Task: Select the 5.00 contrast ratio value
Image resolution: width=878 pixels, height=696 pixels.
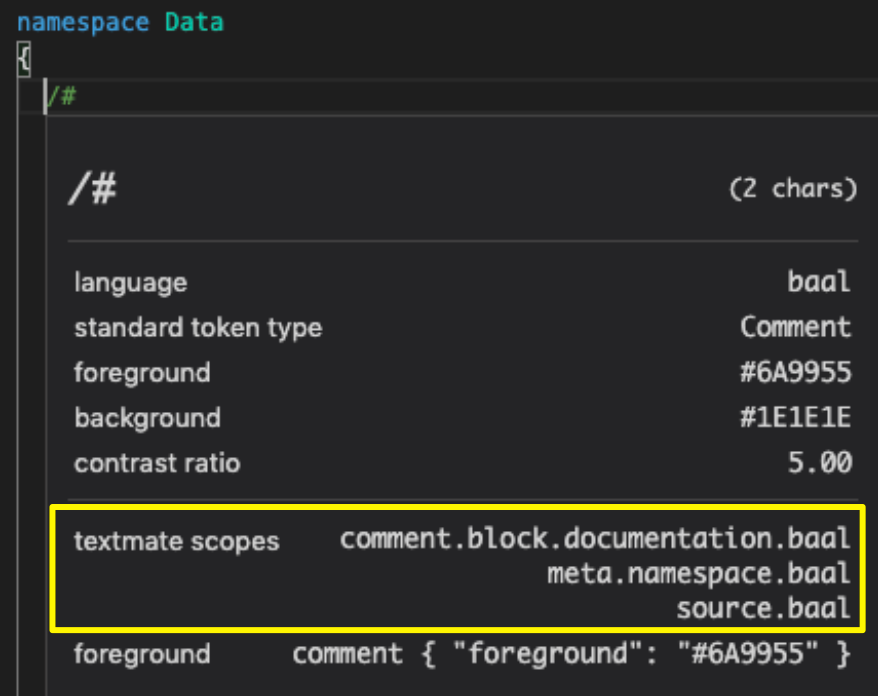Action: click(x=820, y=463)
